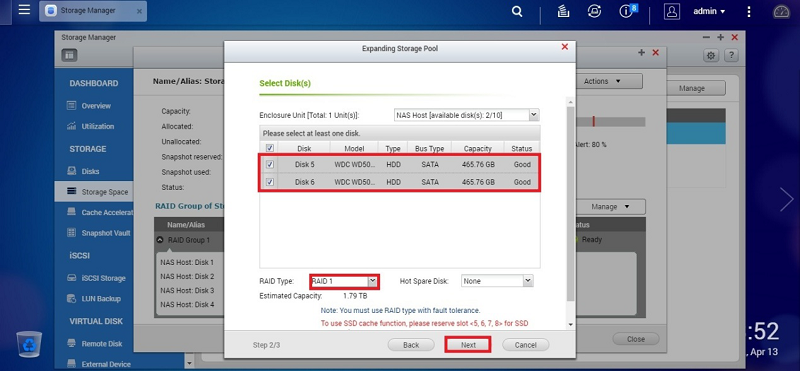Open the Enclosure Unit dropdown
800x371 pixels.
pos(467,115)
